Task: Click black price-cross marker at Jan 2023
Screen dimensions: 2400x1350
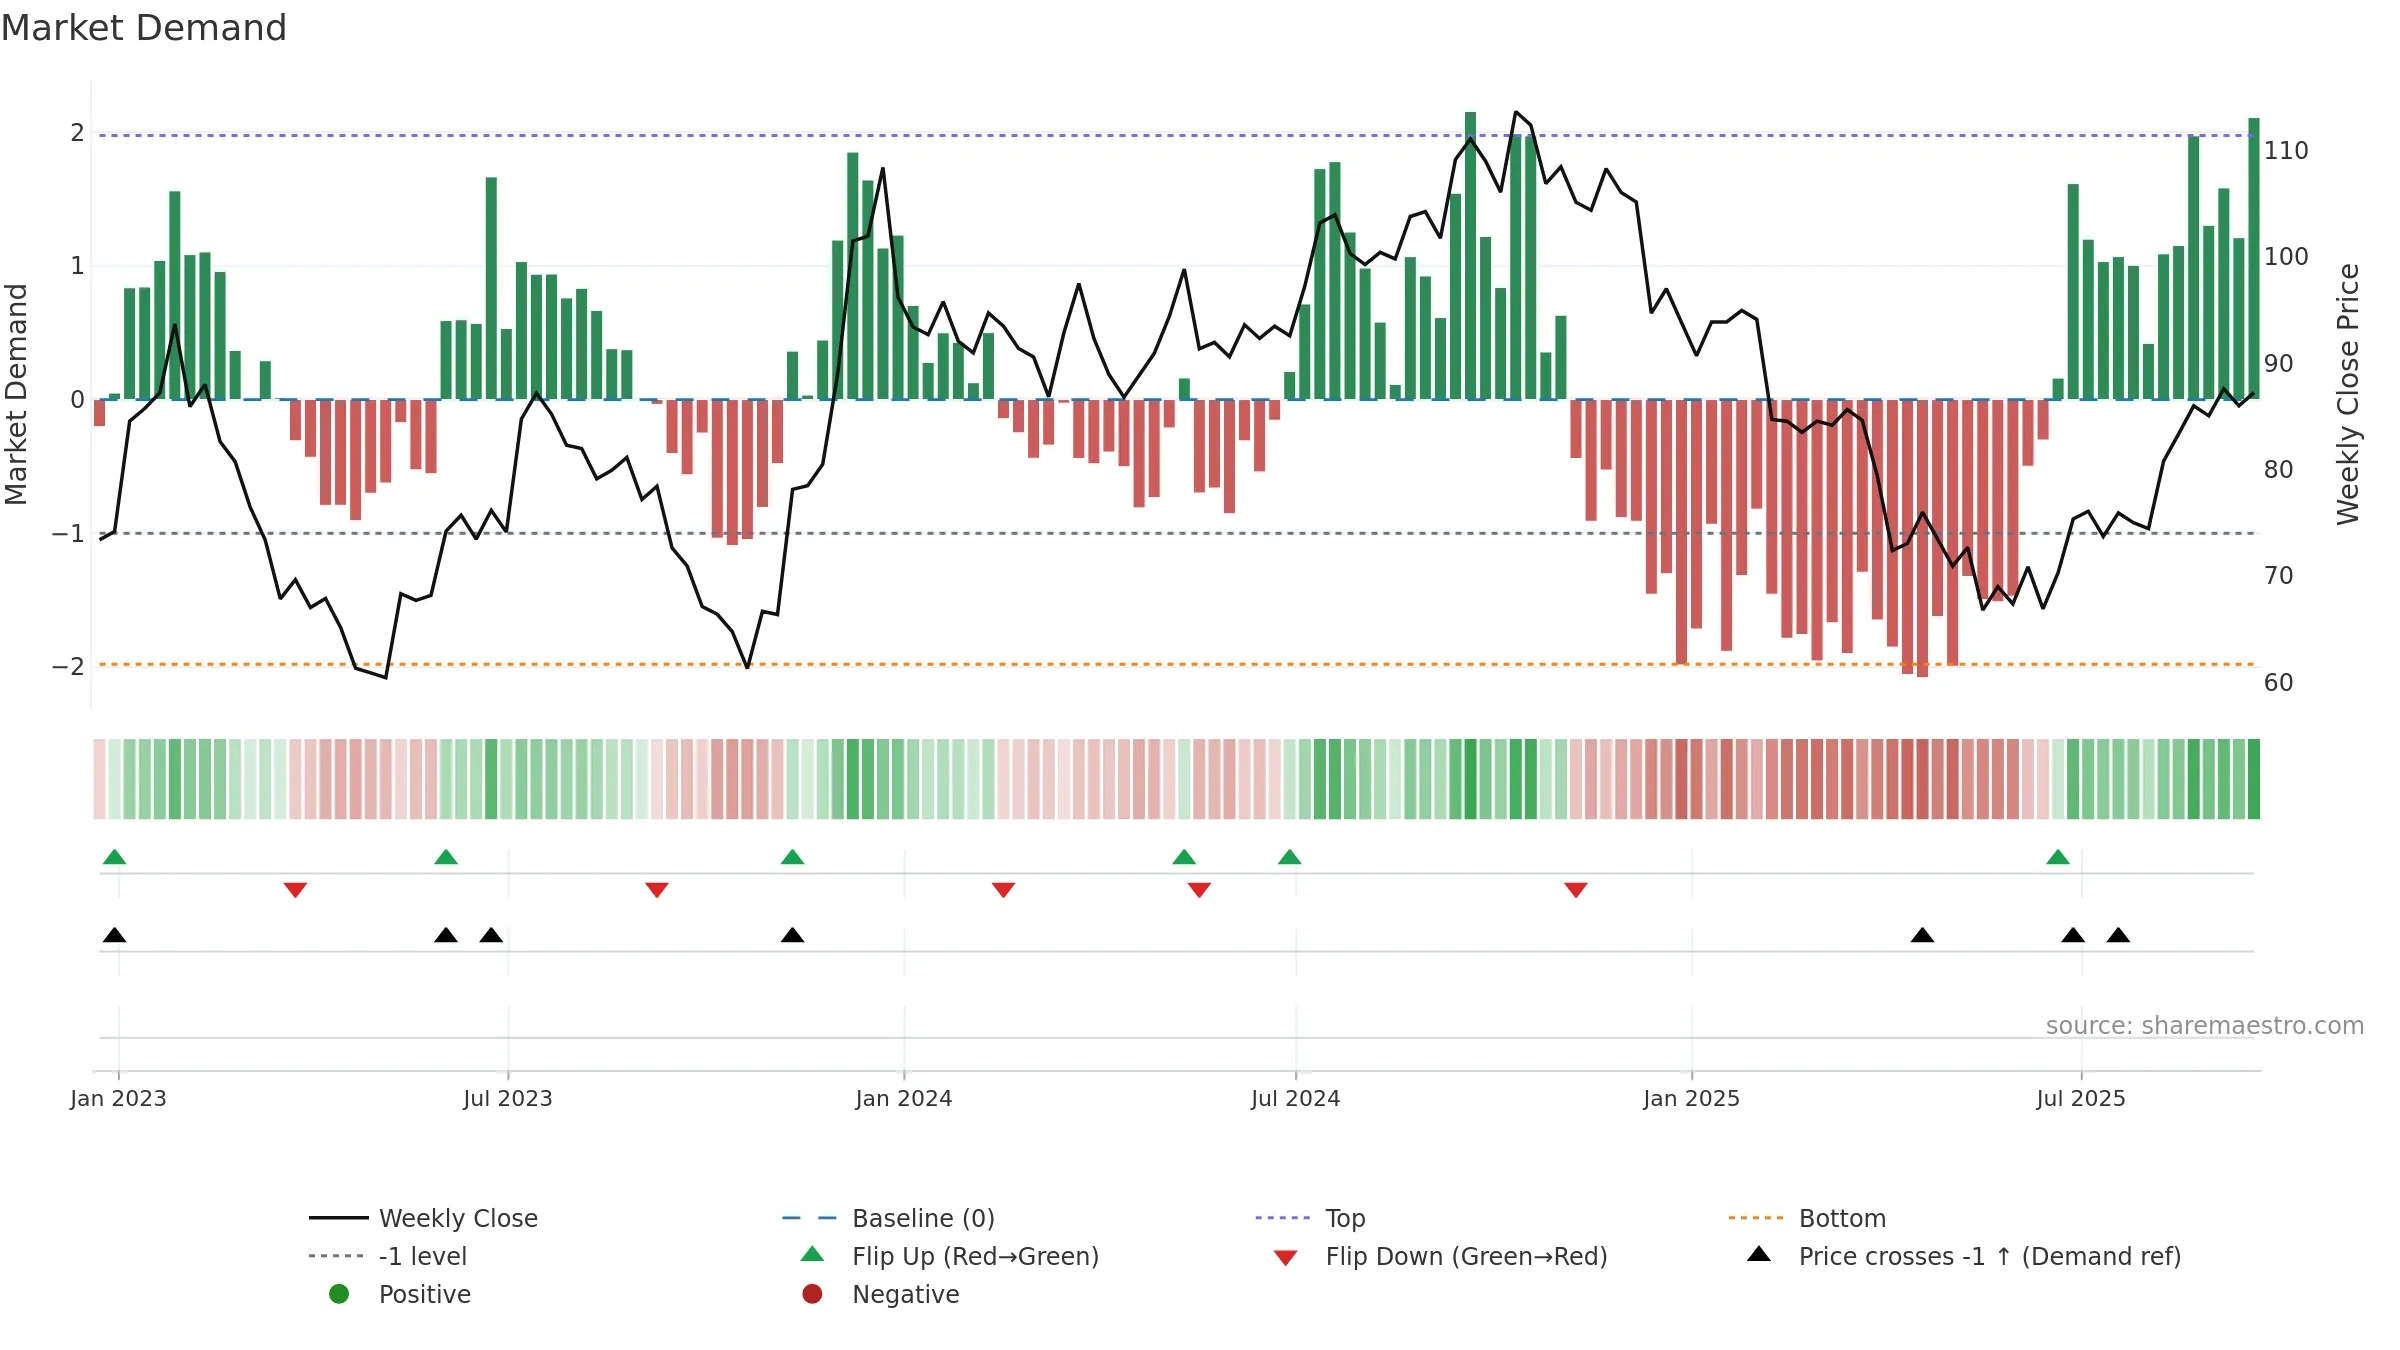Action: click(115, 935)
